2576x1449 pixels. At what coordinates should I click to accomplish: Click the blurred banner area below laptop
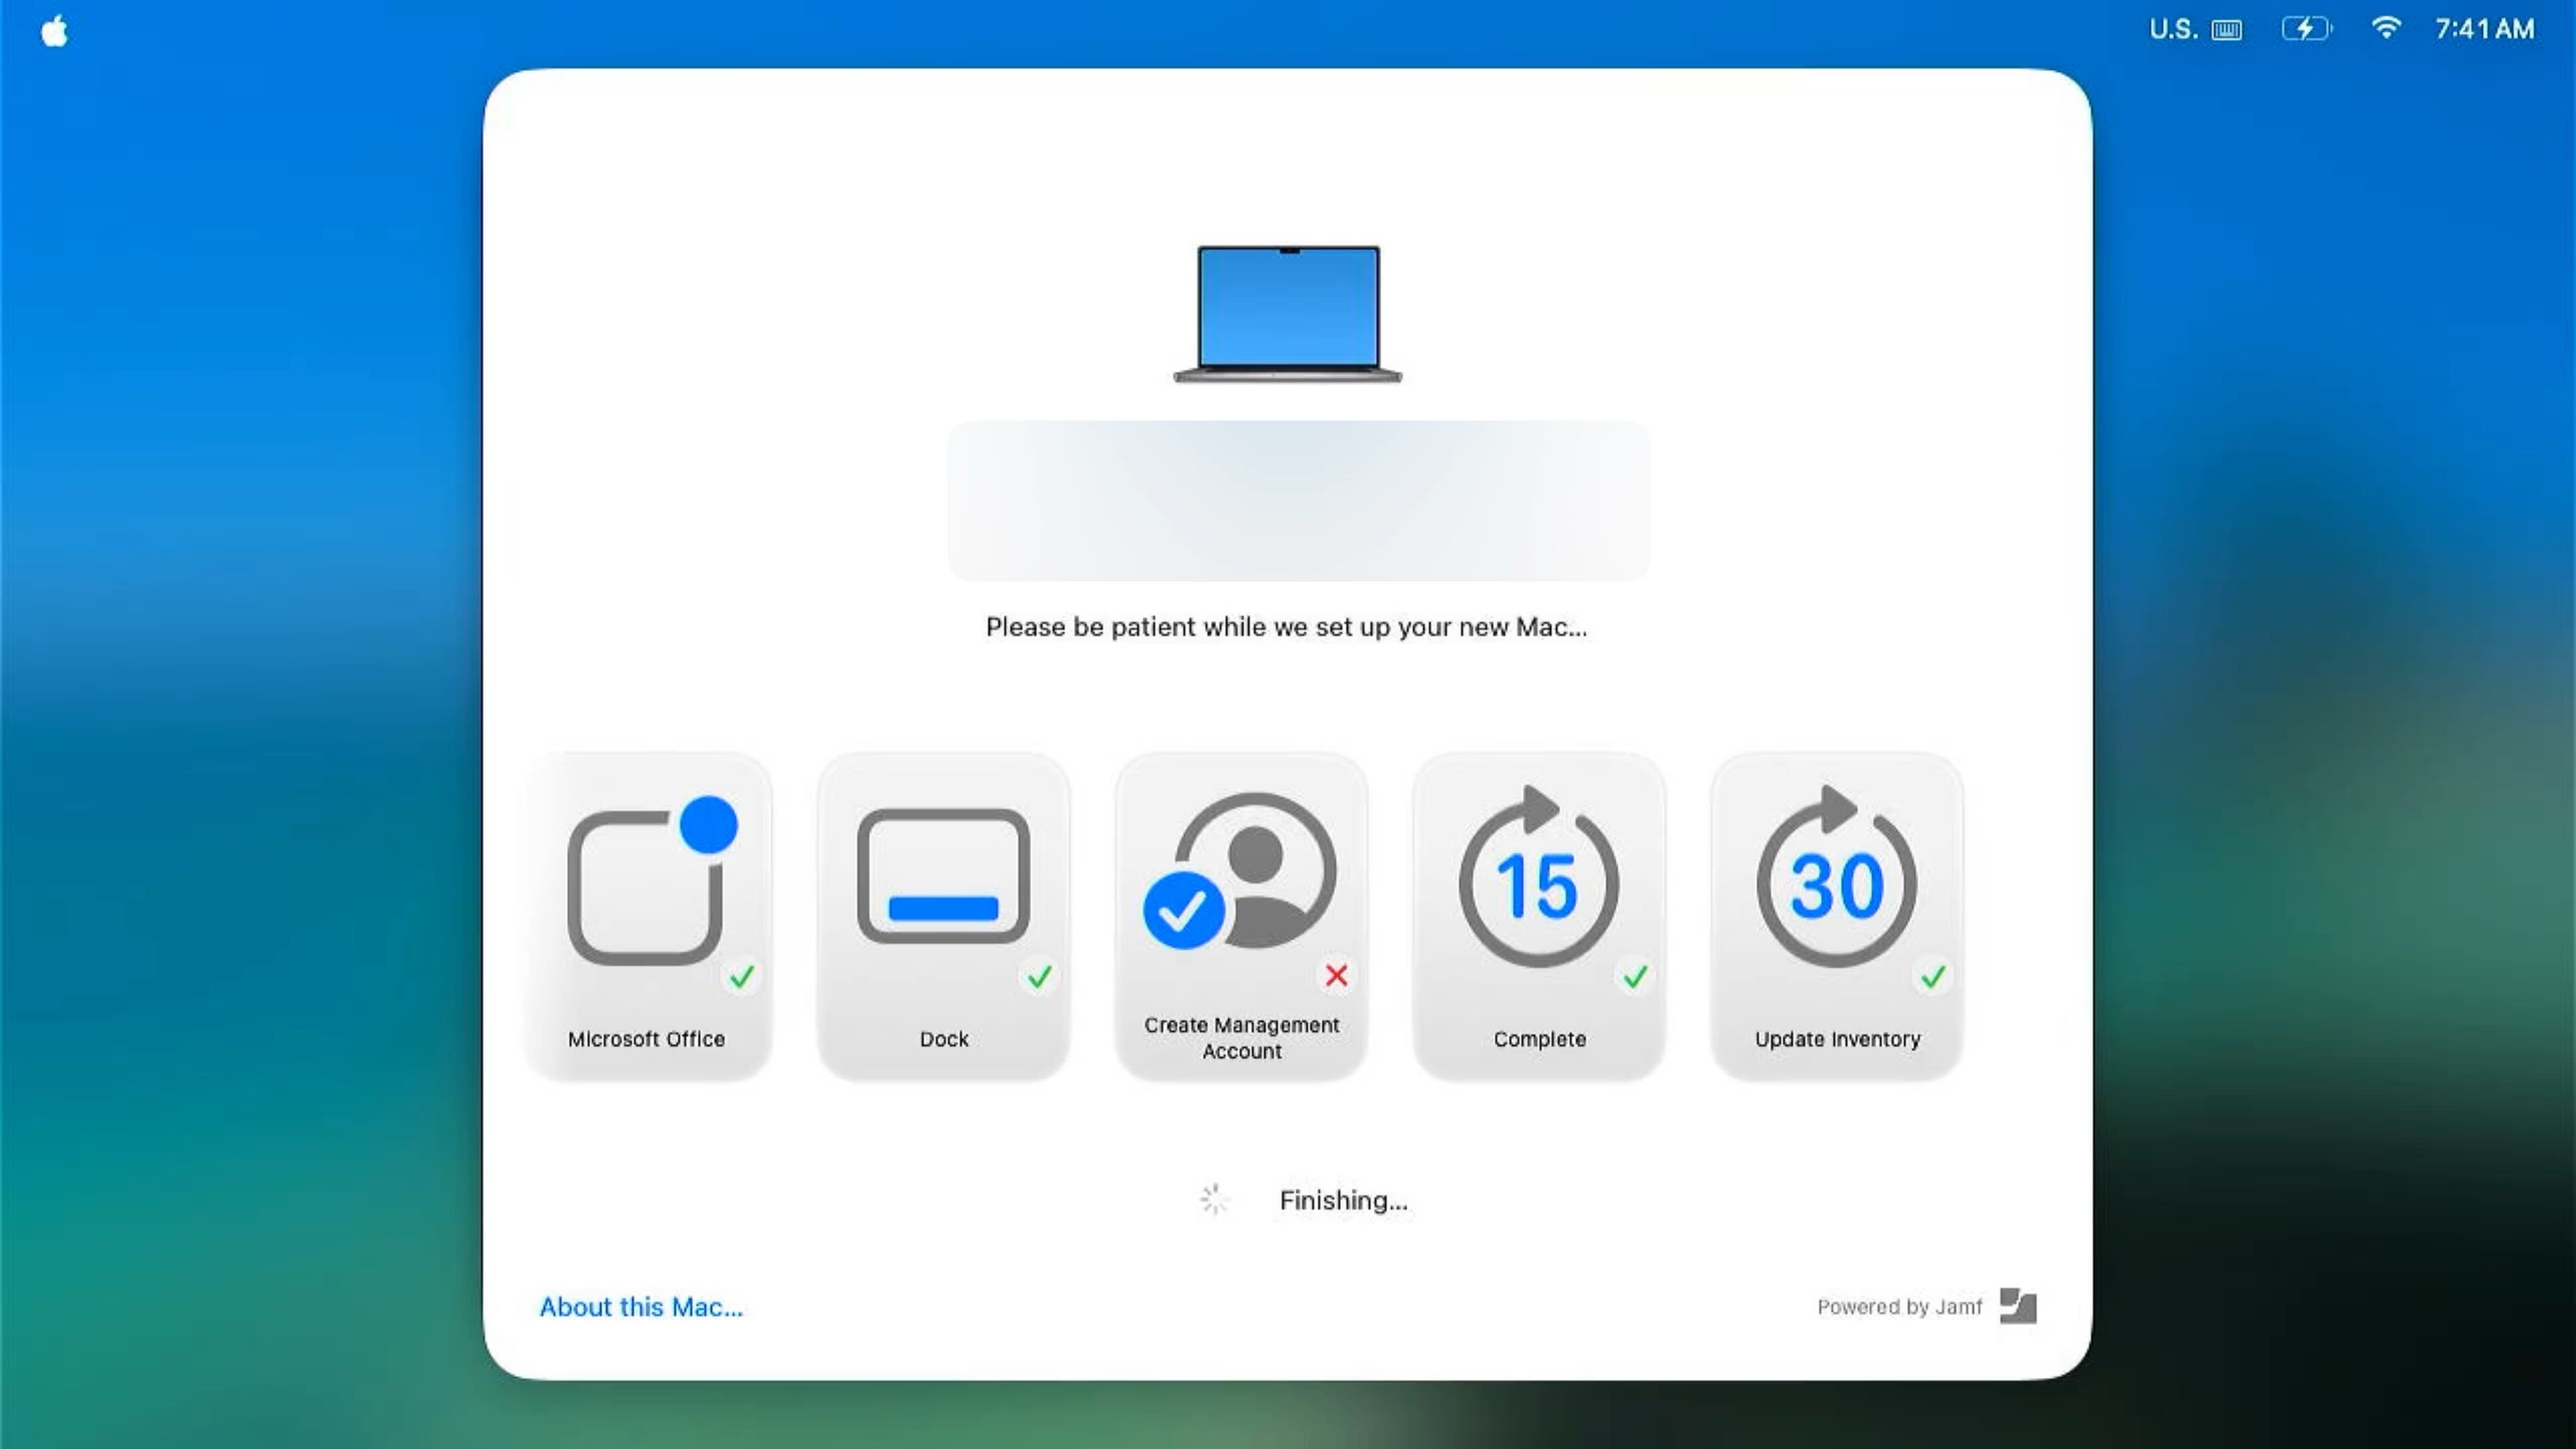1298,500
